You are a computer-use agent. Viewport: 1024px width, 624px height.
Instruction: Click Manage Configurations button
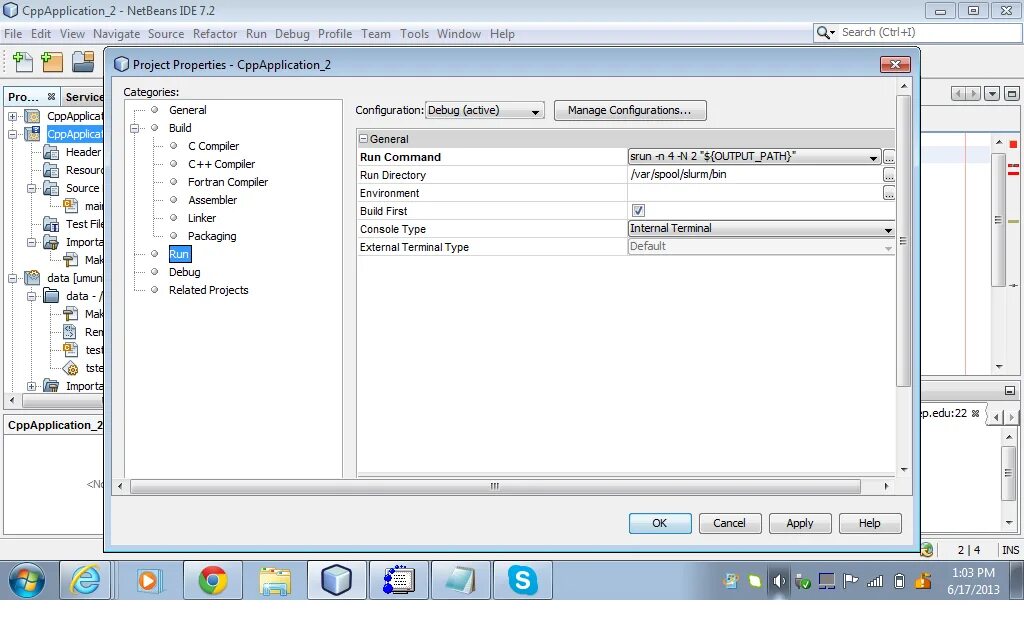pyautogui.click(x=630, y=110)
